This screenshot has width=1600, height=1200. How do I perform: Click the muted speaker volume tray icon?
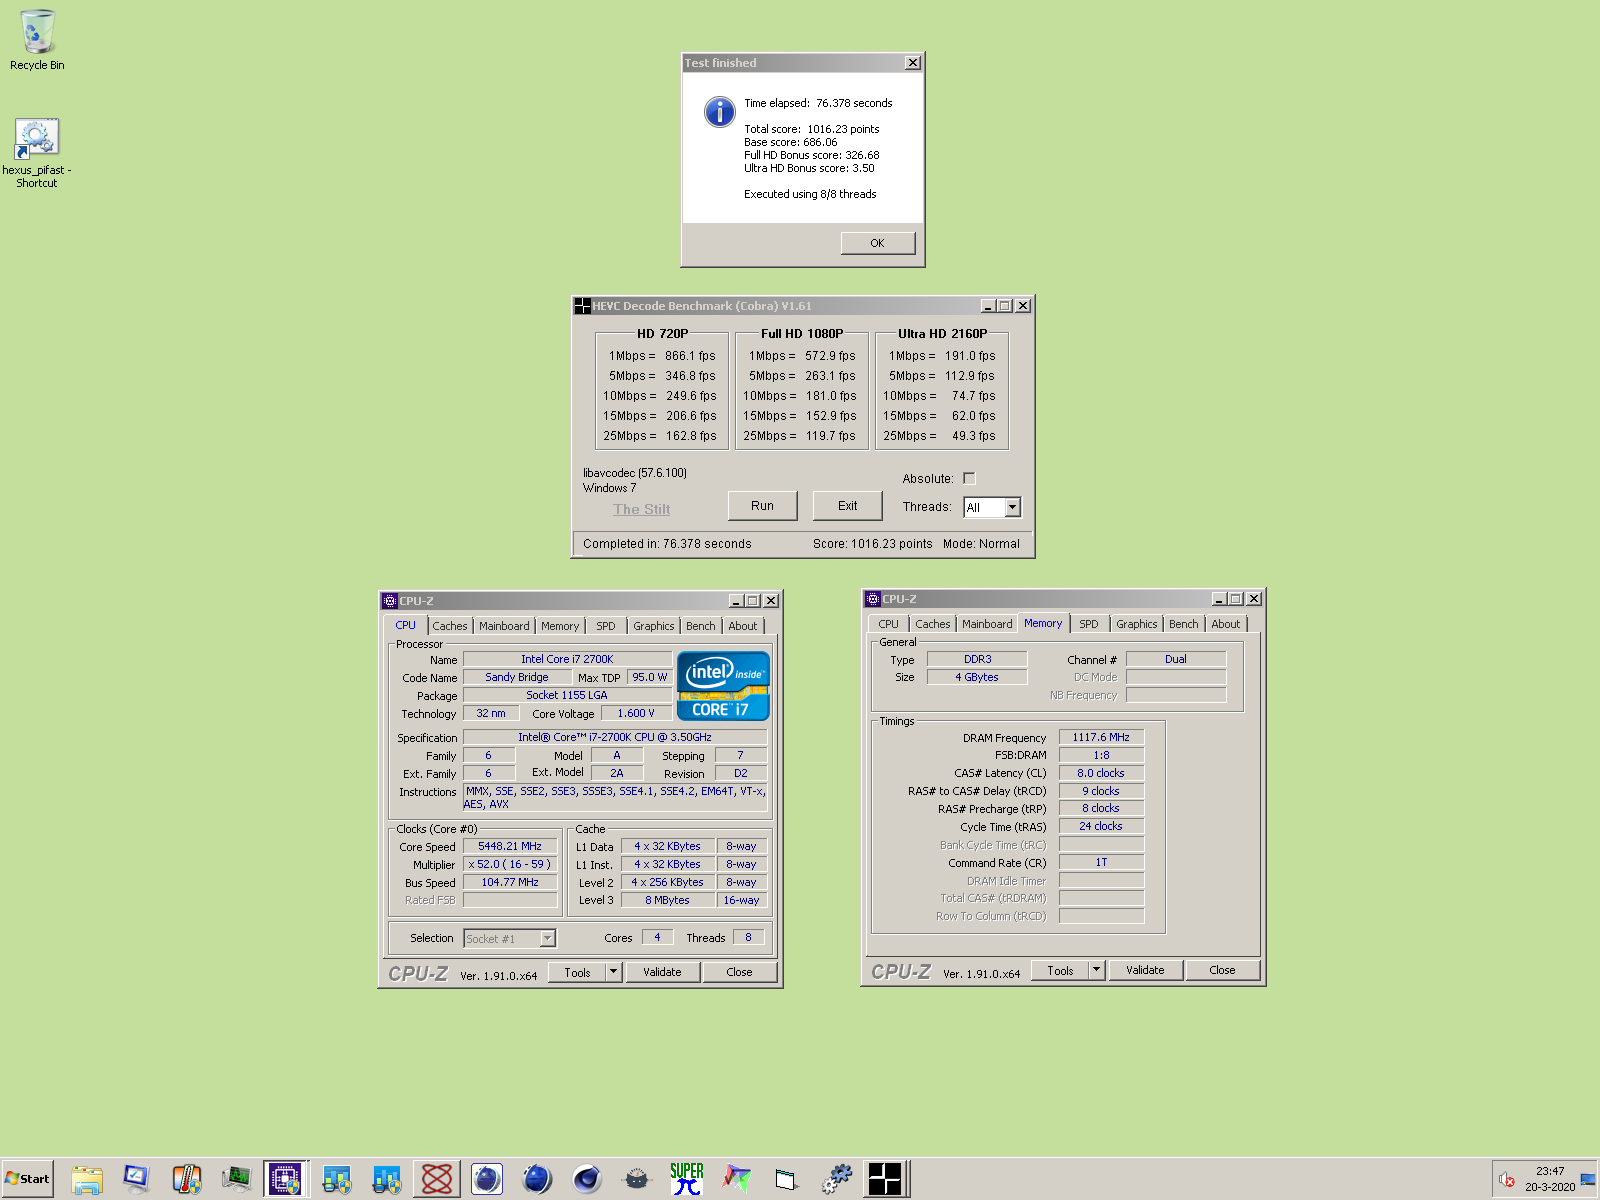pyautogui.click(x=1507, y=1180)
